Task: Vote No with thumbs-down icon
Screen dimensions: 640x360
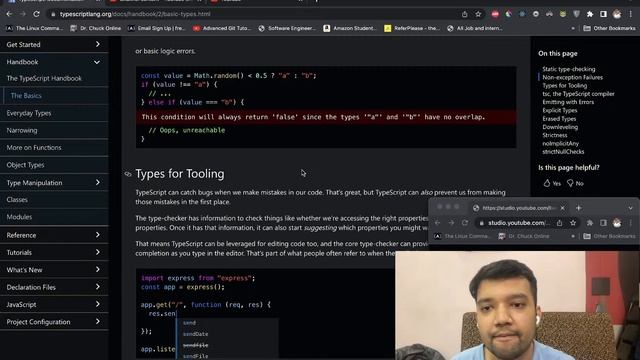Action: tap(570, 183)
